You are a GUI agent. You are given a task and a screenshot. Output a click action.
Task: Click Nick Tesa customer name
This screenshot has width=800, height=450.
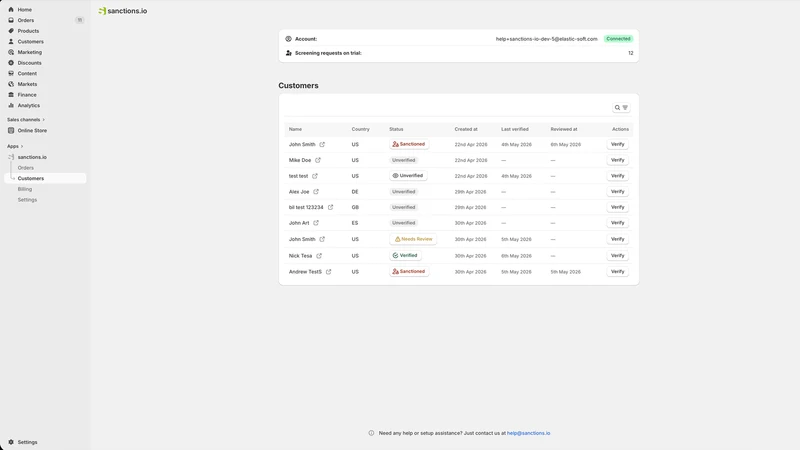coord(300,256)
